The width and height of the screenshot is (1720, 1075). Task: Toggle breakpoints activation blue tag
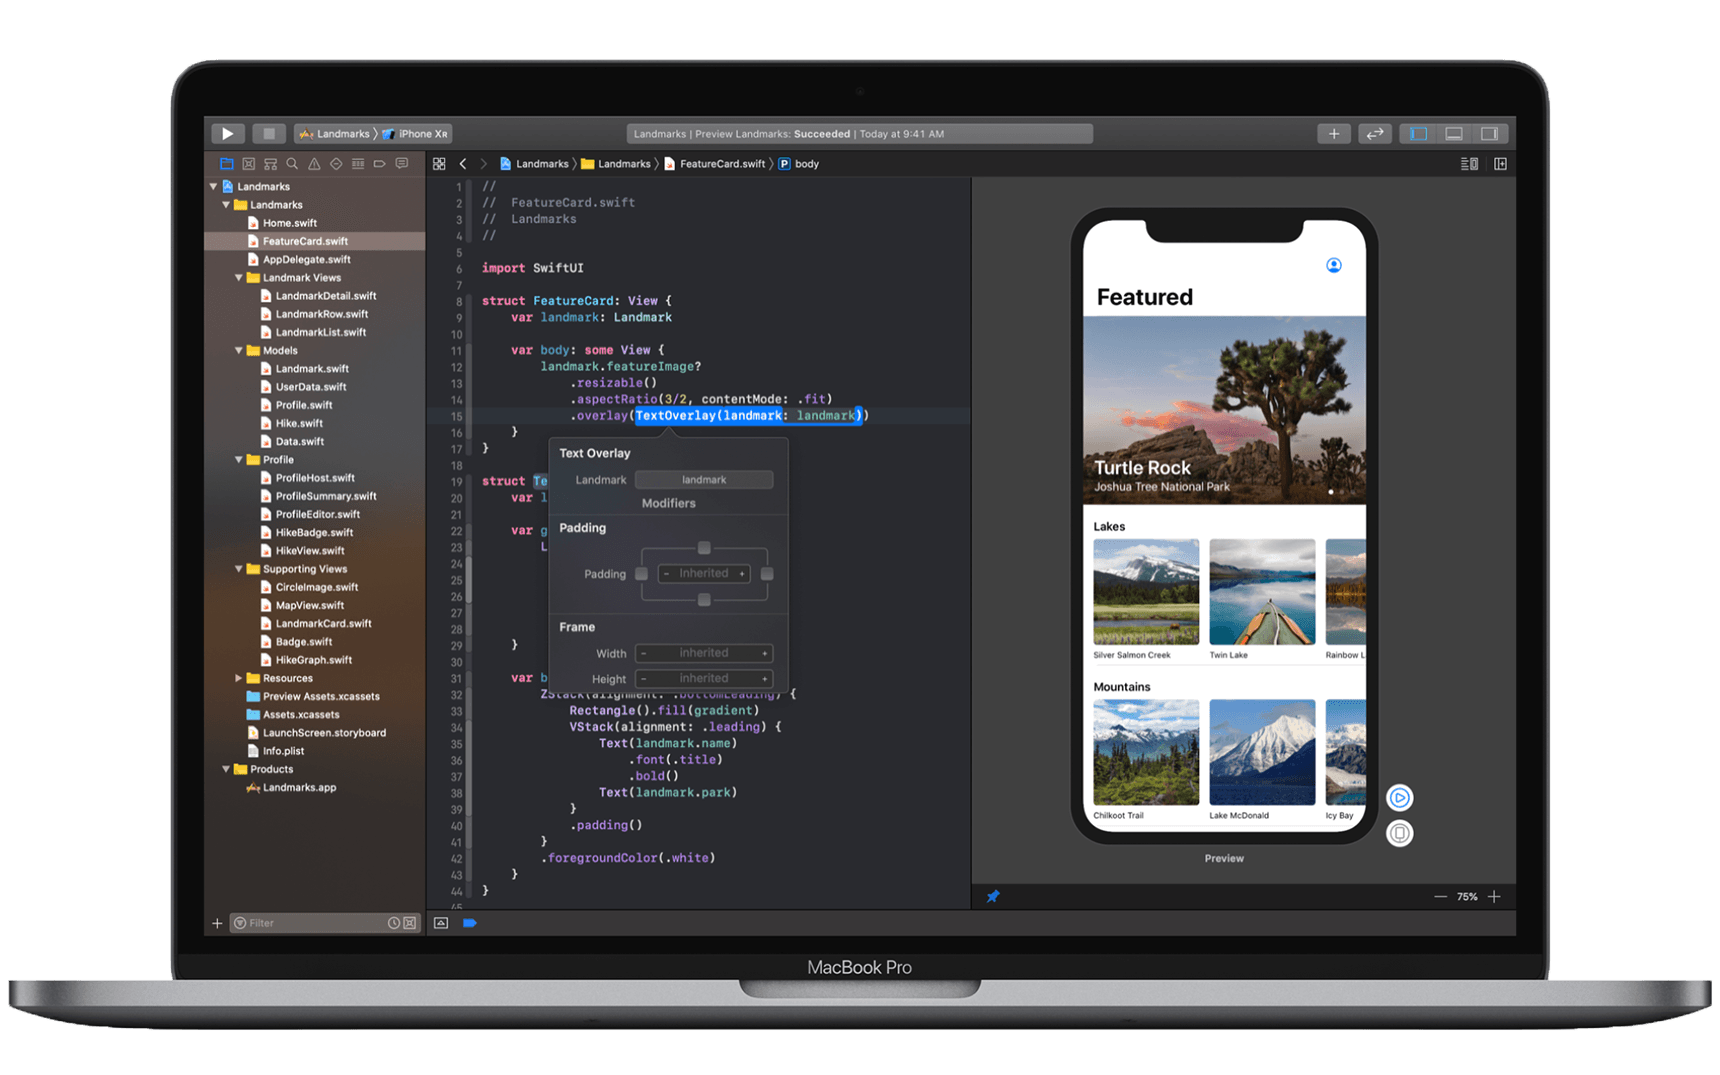[x=469, y=923]
